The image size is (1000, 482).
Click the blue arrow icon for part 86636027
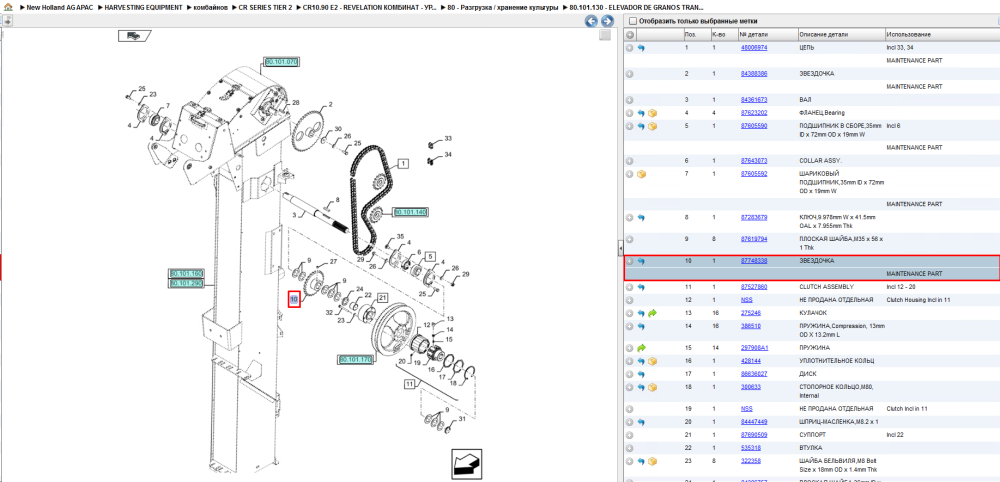[x=641, y=374]
